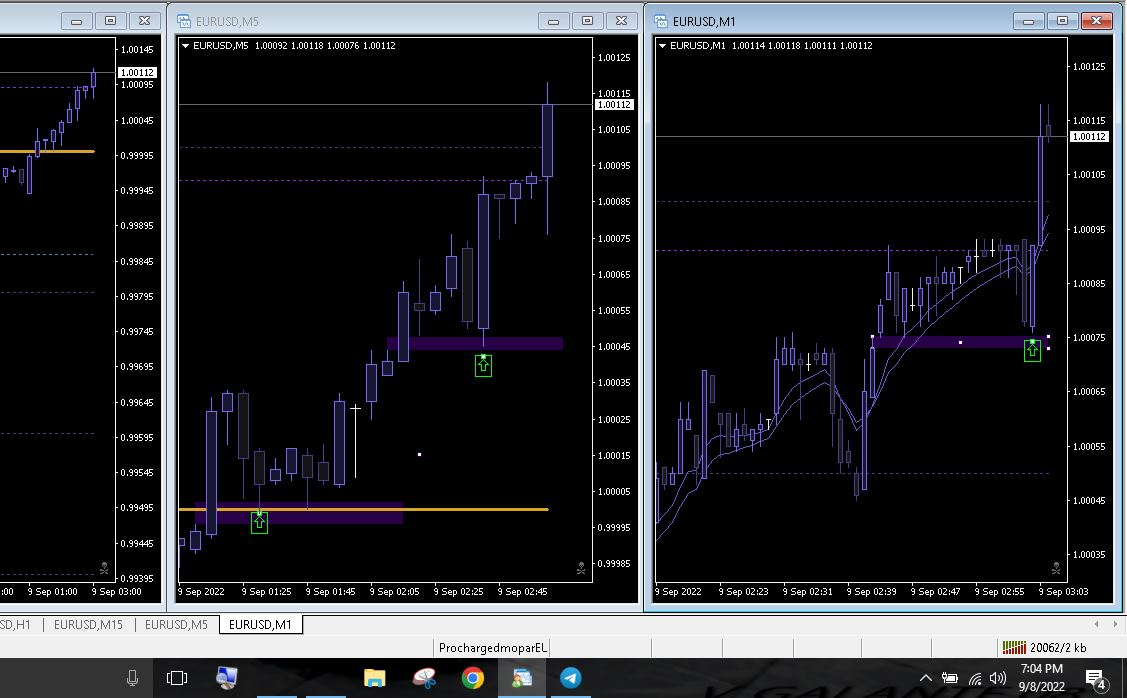
Task: Click the expert advisor skull icon in leftmost chart
Action: (x=104, y=568)
